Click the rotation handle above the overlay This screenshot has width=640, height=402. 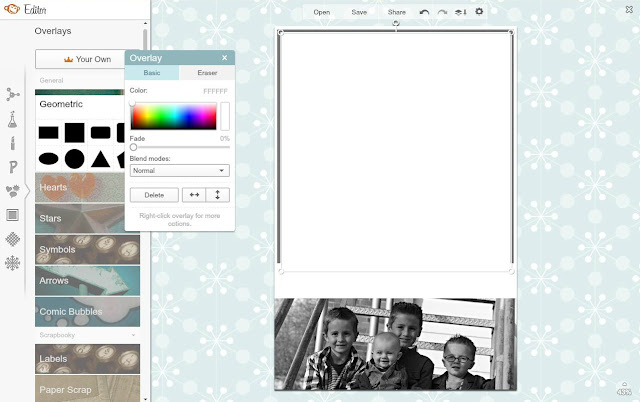396,23
